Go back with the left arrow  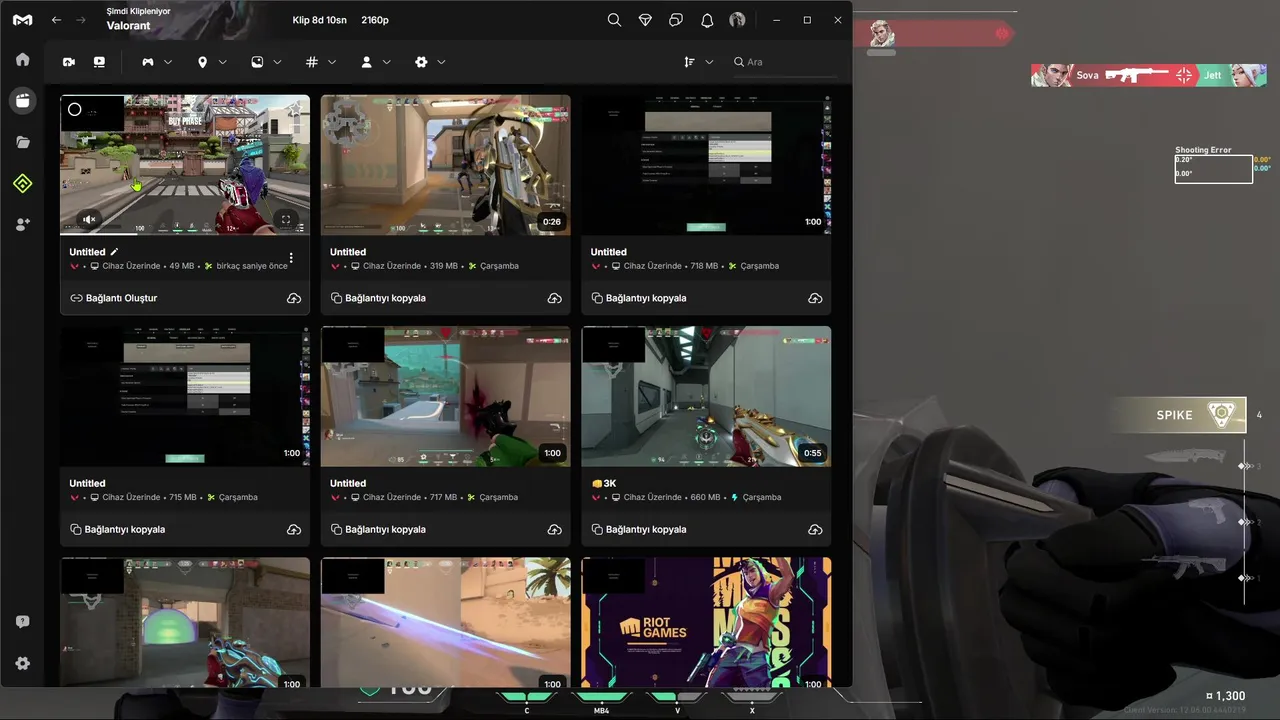(x=56, y=20)
